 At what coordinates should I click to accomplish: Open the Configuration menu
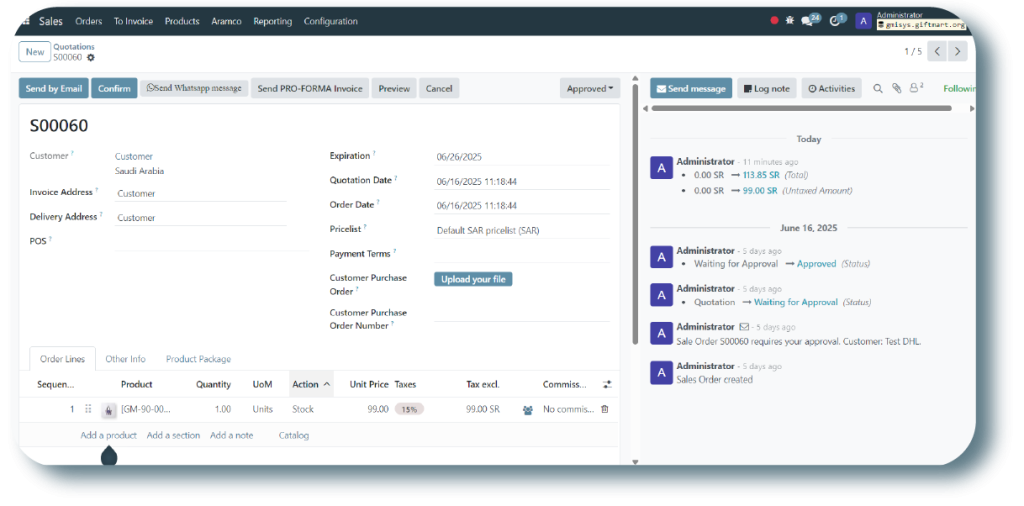click(x=330, y=21)
